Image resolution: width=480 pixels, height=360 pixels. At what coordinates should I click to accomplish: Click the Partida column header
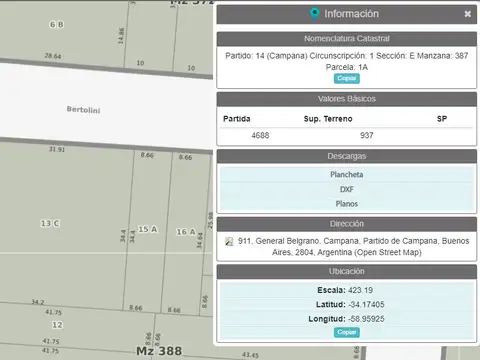[237, 119]
